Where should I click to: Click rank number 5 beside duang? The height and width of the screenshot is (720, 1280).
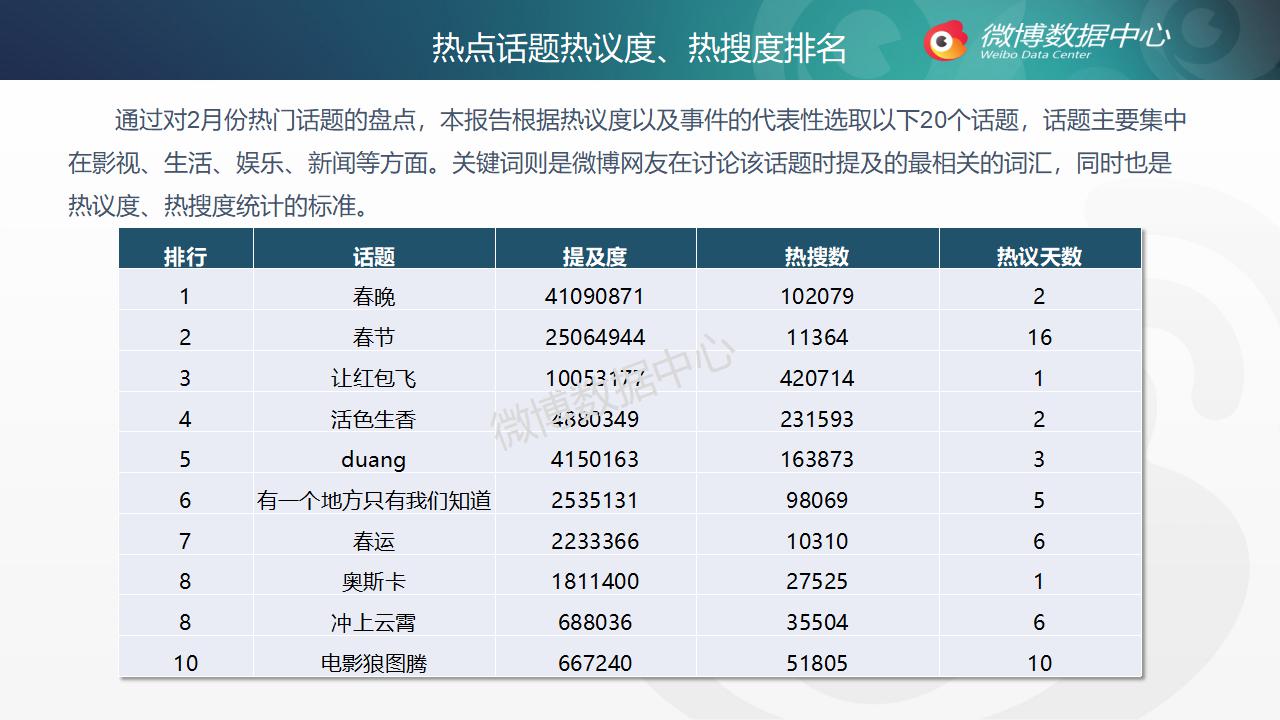(x=185, y=460)
